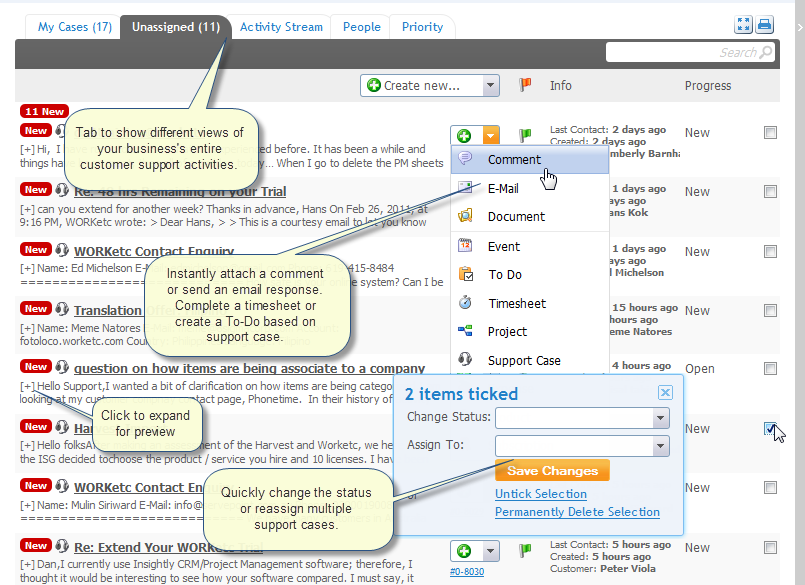Viewport: 805px width, 585px height.
Task: Select E-Mail from the dropdown menu
Action: (x=503, y=188)
